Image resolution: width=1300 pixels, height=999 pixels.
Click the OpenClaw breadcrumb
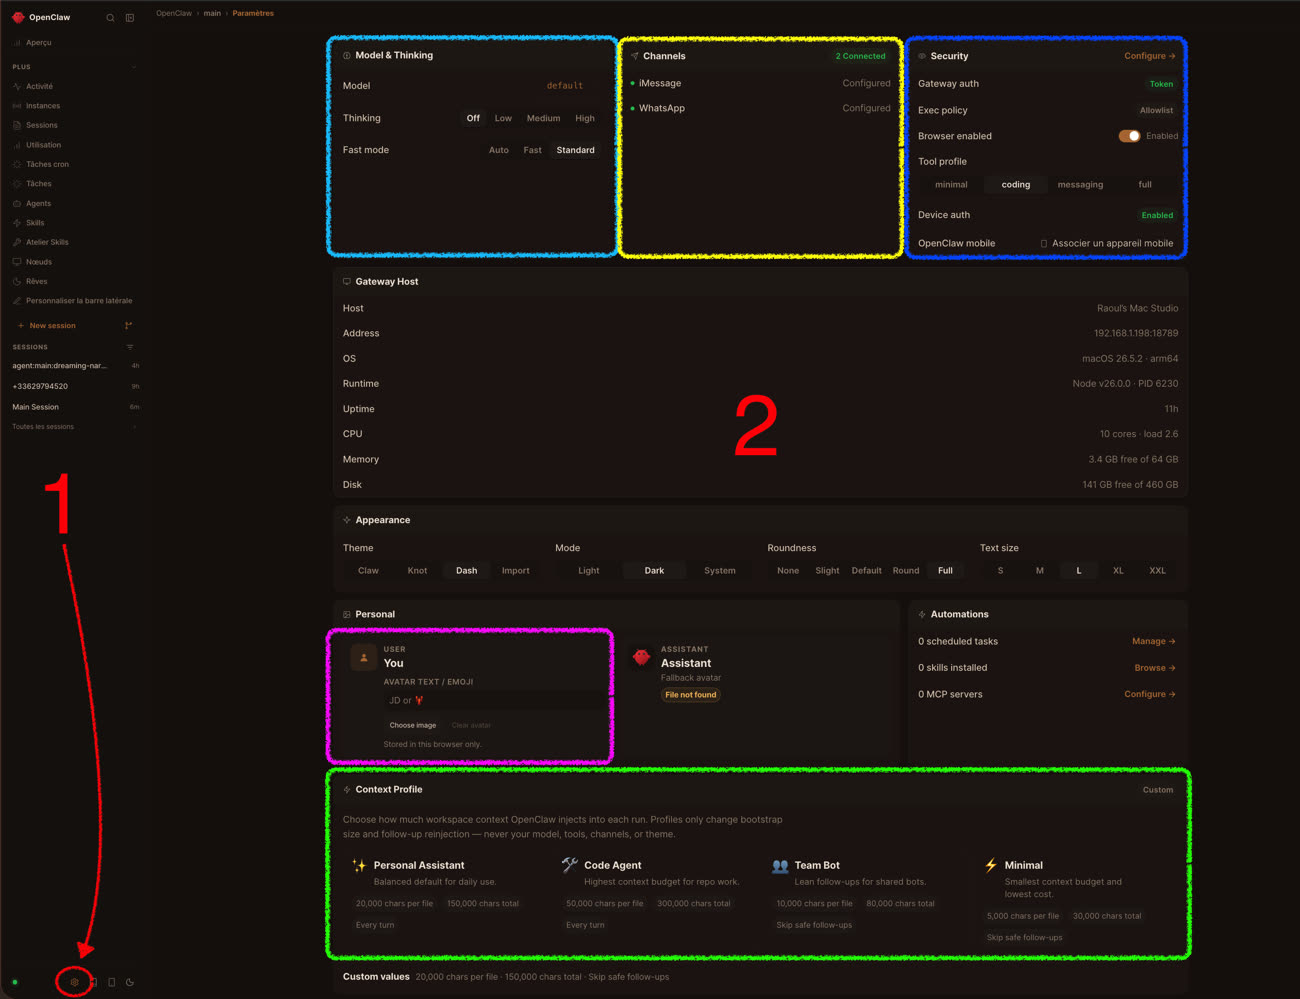(174, 14)
